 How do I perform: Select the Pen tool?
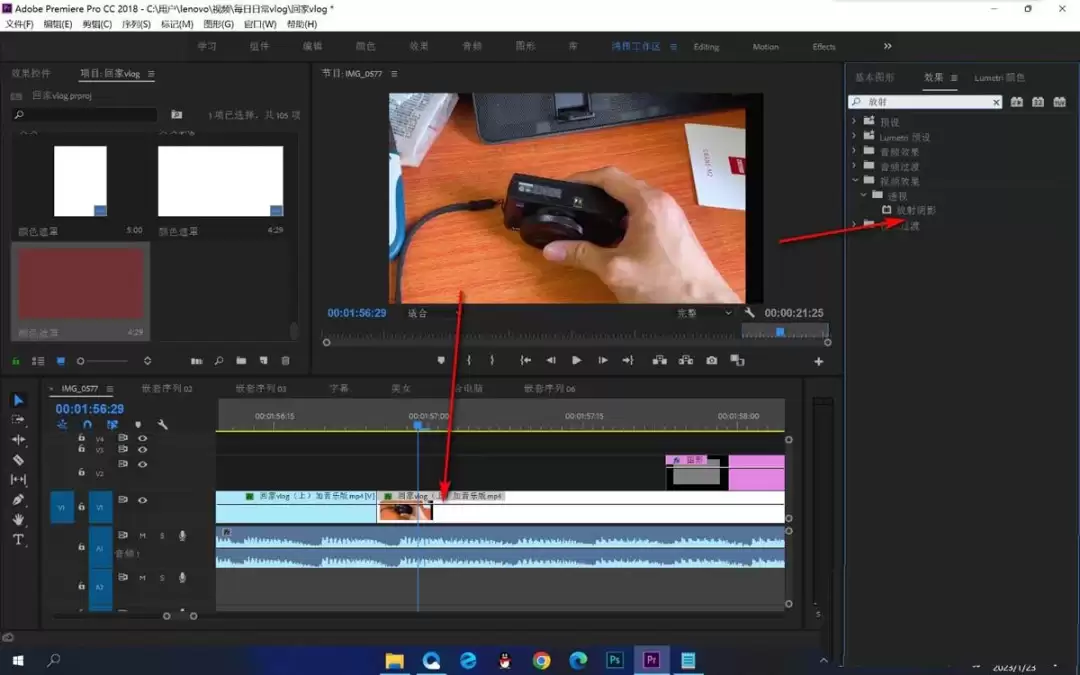[19, 499]
